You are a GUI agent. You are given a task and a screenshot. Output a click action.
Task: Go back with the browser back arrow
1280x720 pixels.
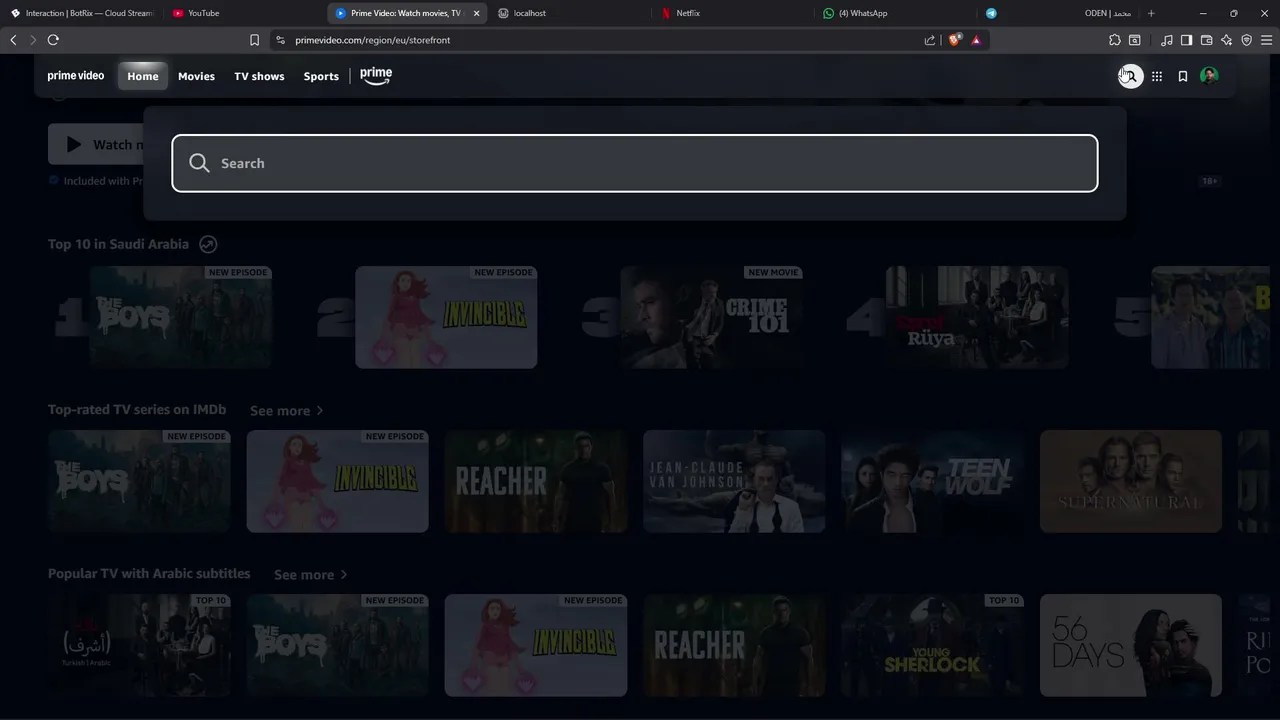point(13,40)
